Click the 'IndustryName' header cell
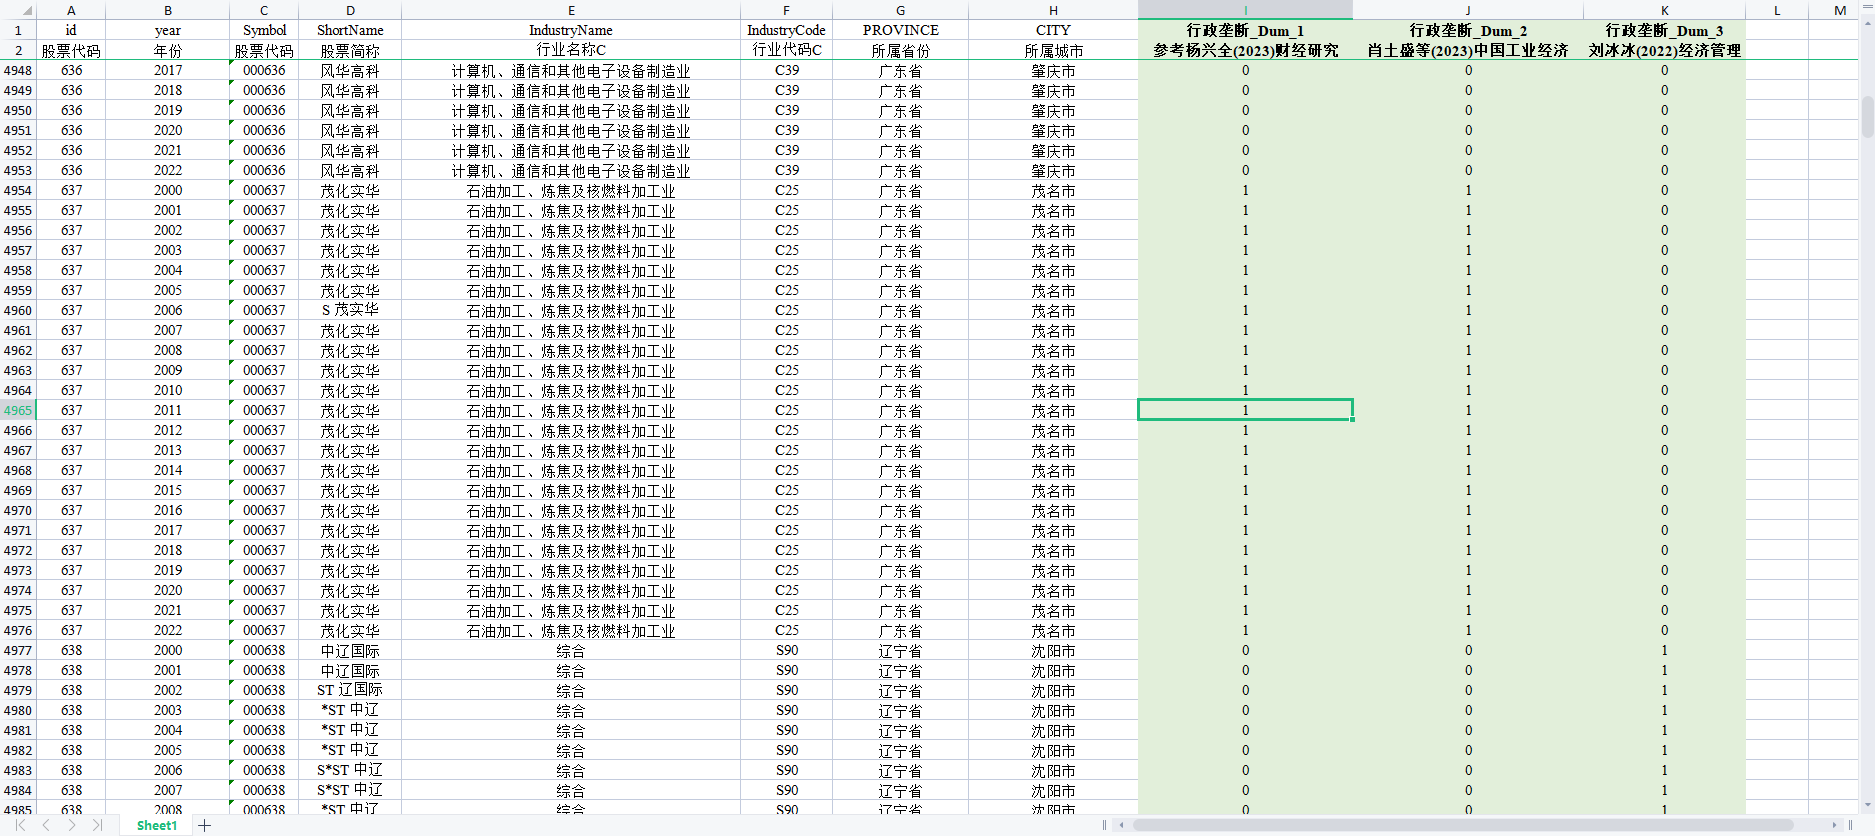 (x=571, y=30)
